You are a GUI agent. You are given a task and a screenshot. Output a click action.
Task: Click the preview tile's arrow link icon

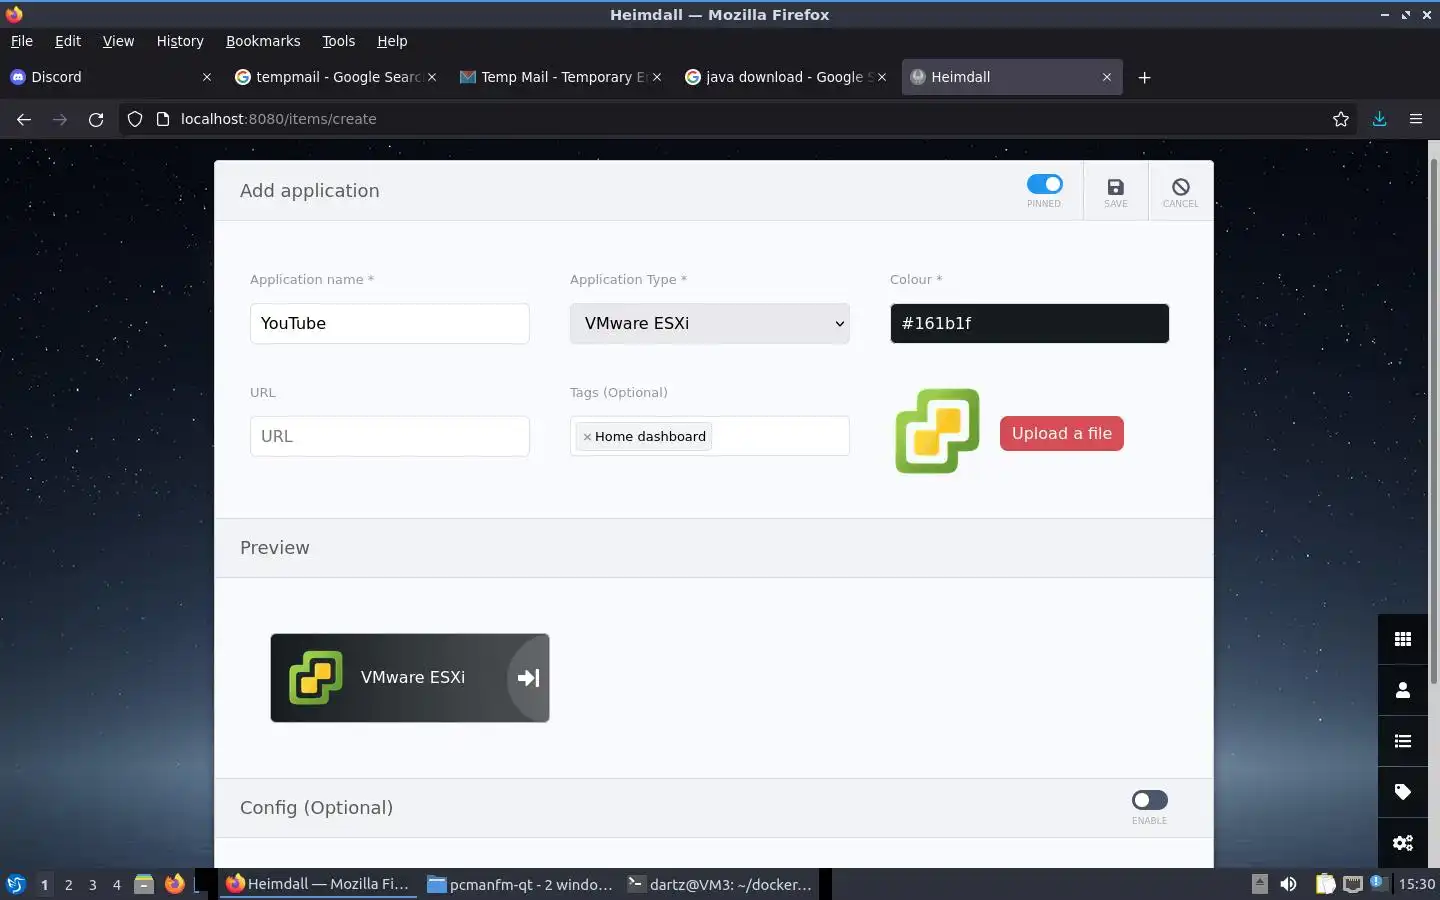(528, 678)
